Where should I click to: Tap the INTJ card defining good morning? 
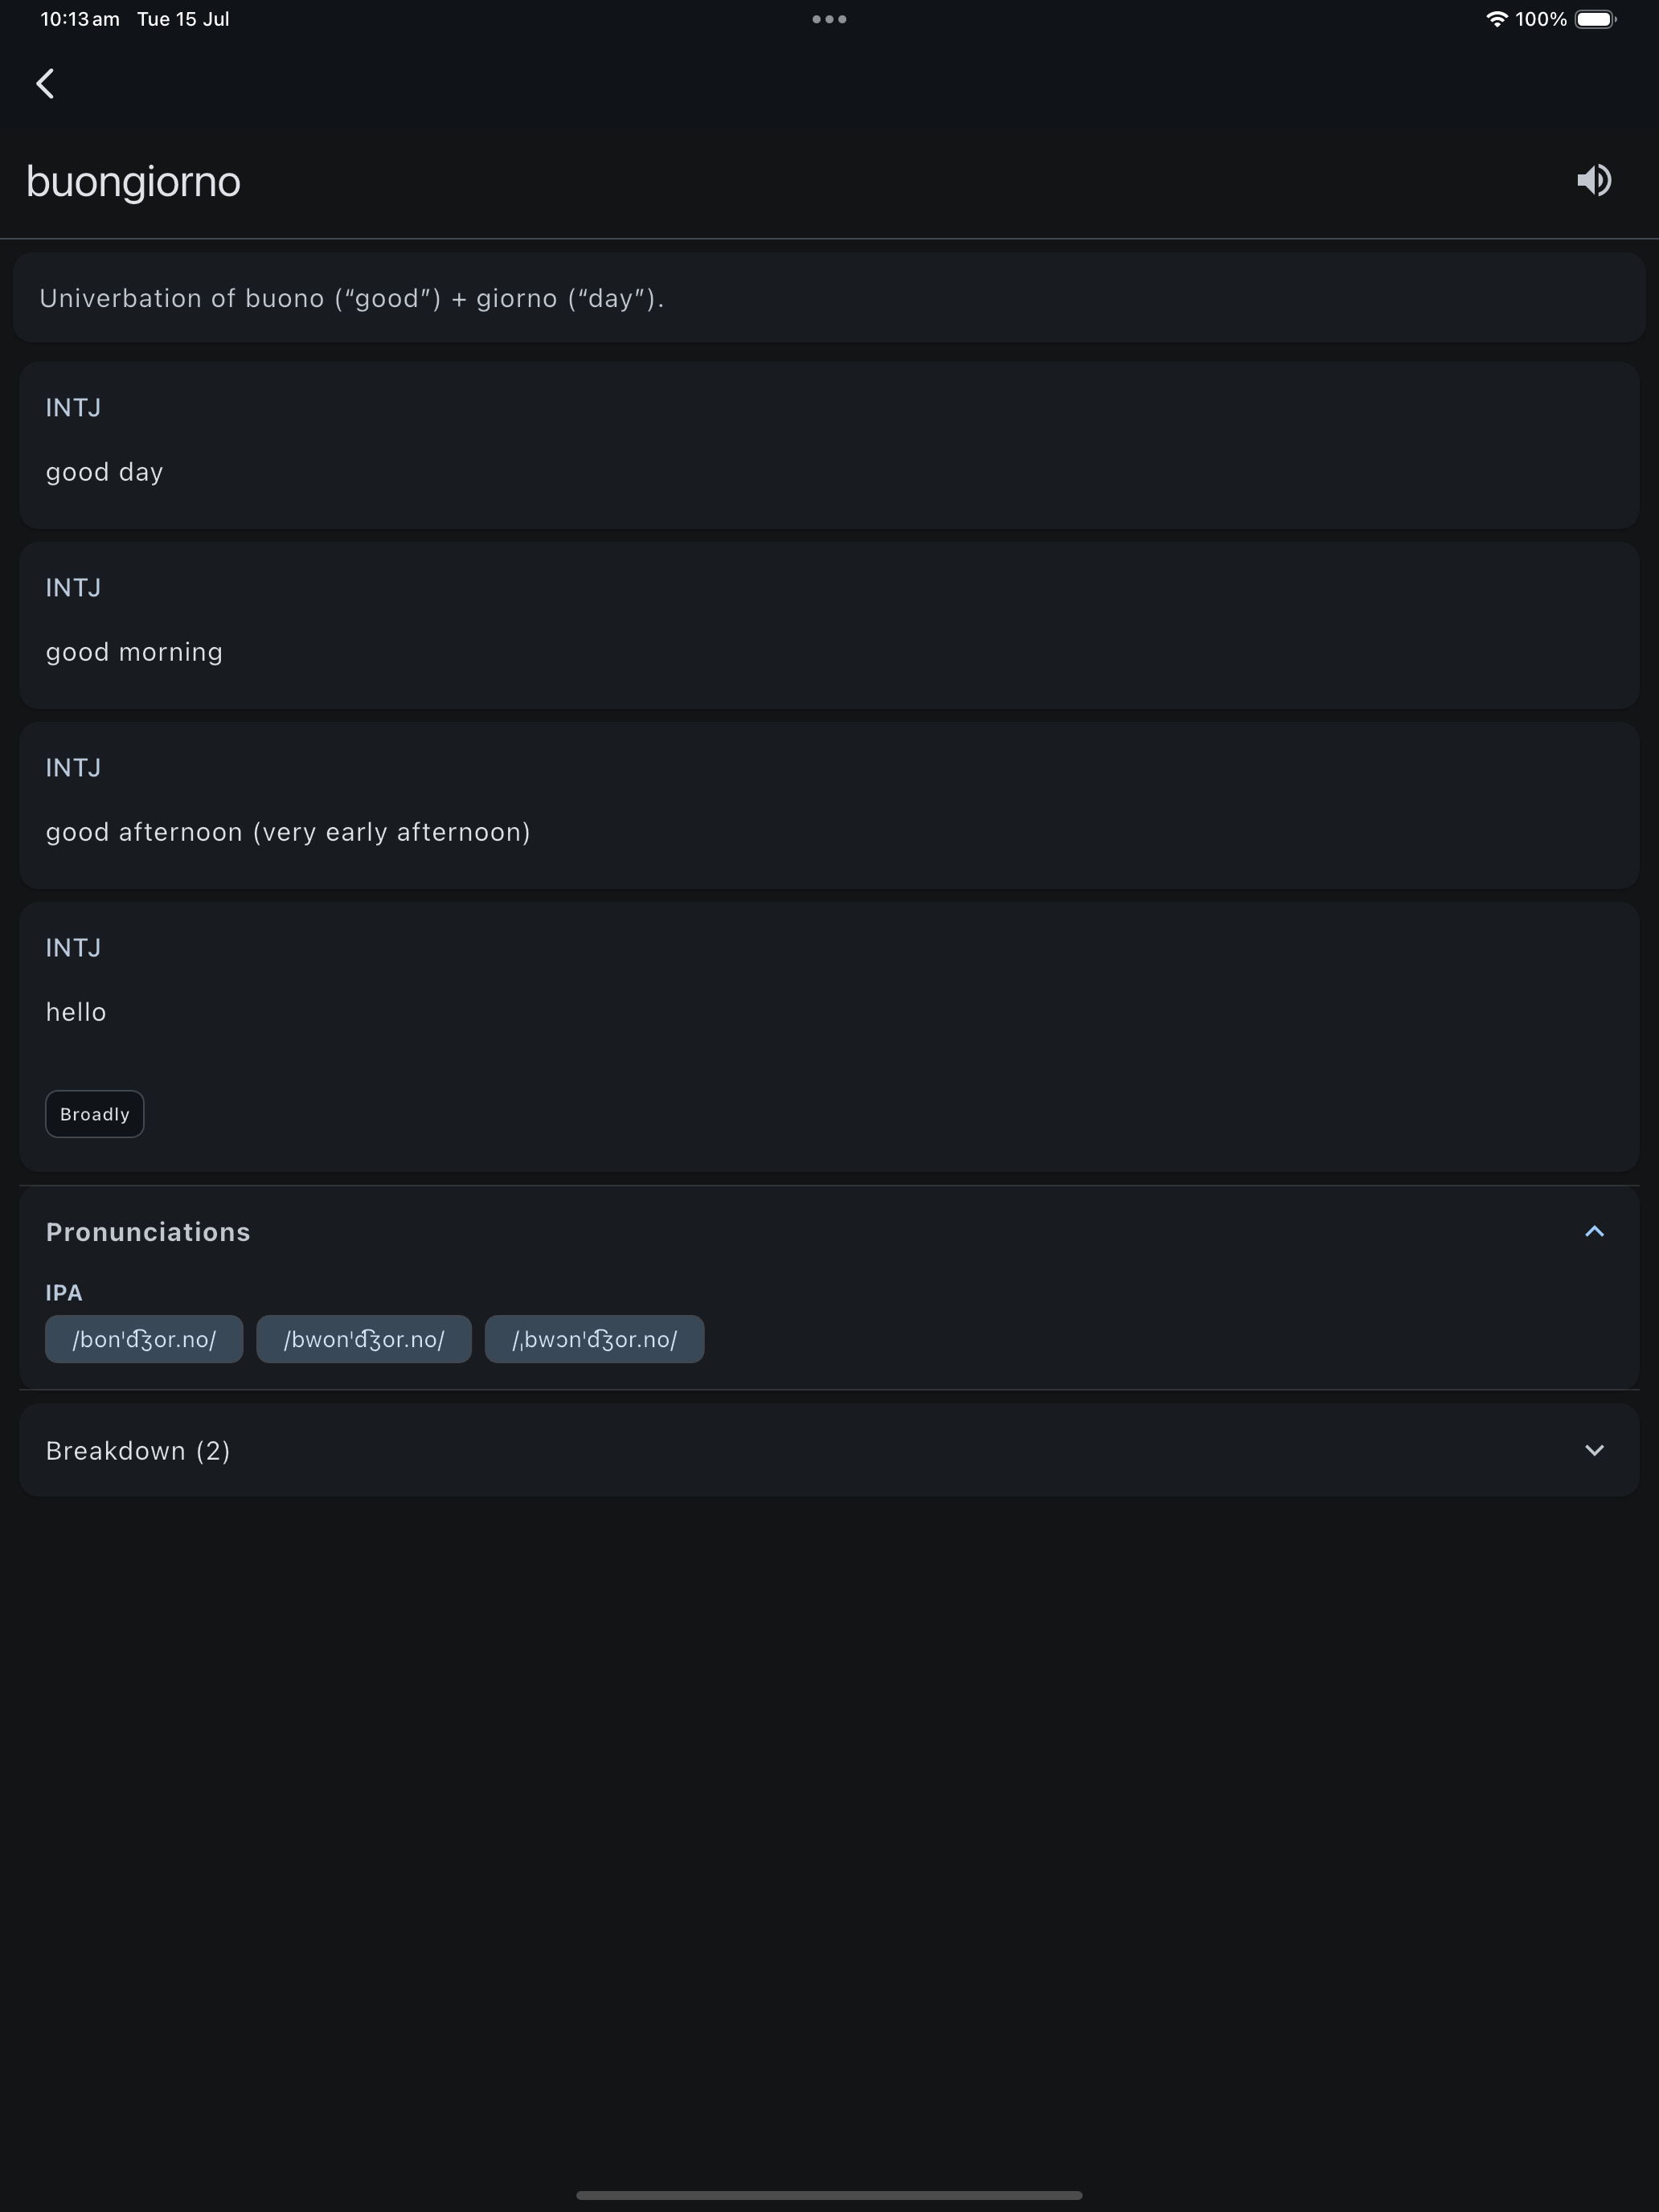coord(828,624)
